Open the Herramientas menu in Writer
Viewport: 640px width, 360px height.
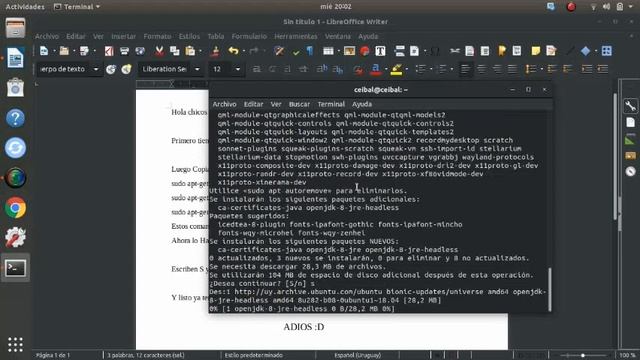[296, 36]
